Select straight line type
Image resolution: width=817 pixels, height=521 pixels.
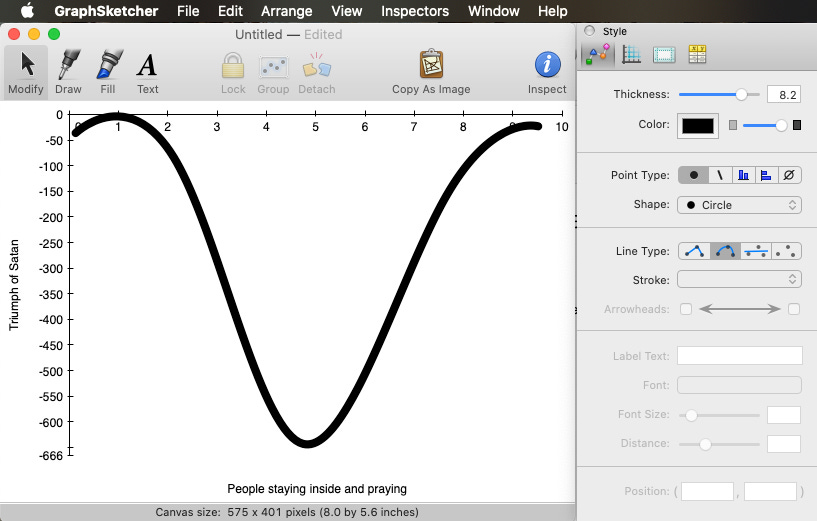pos(694,251)
